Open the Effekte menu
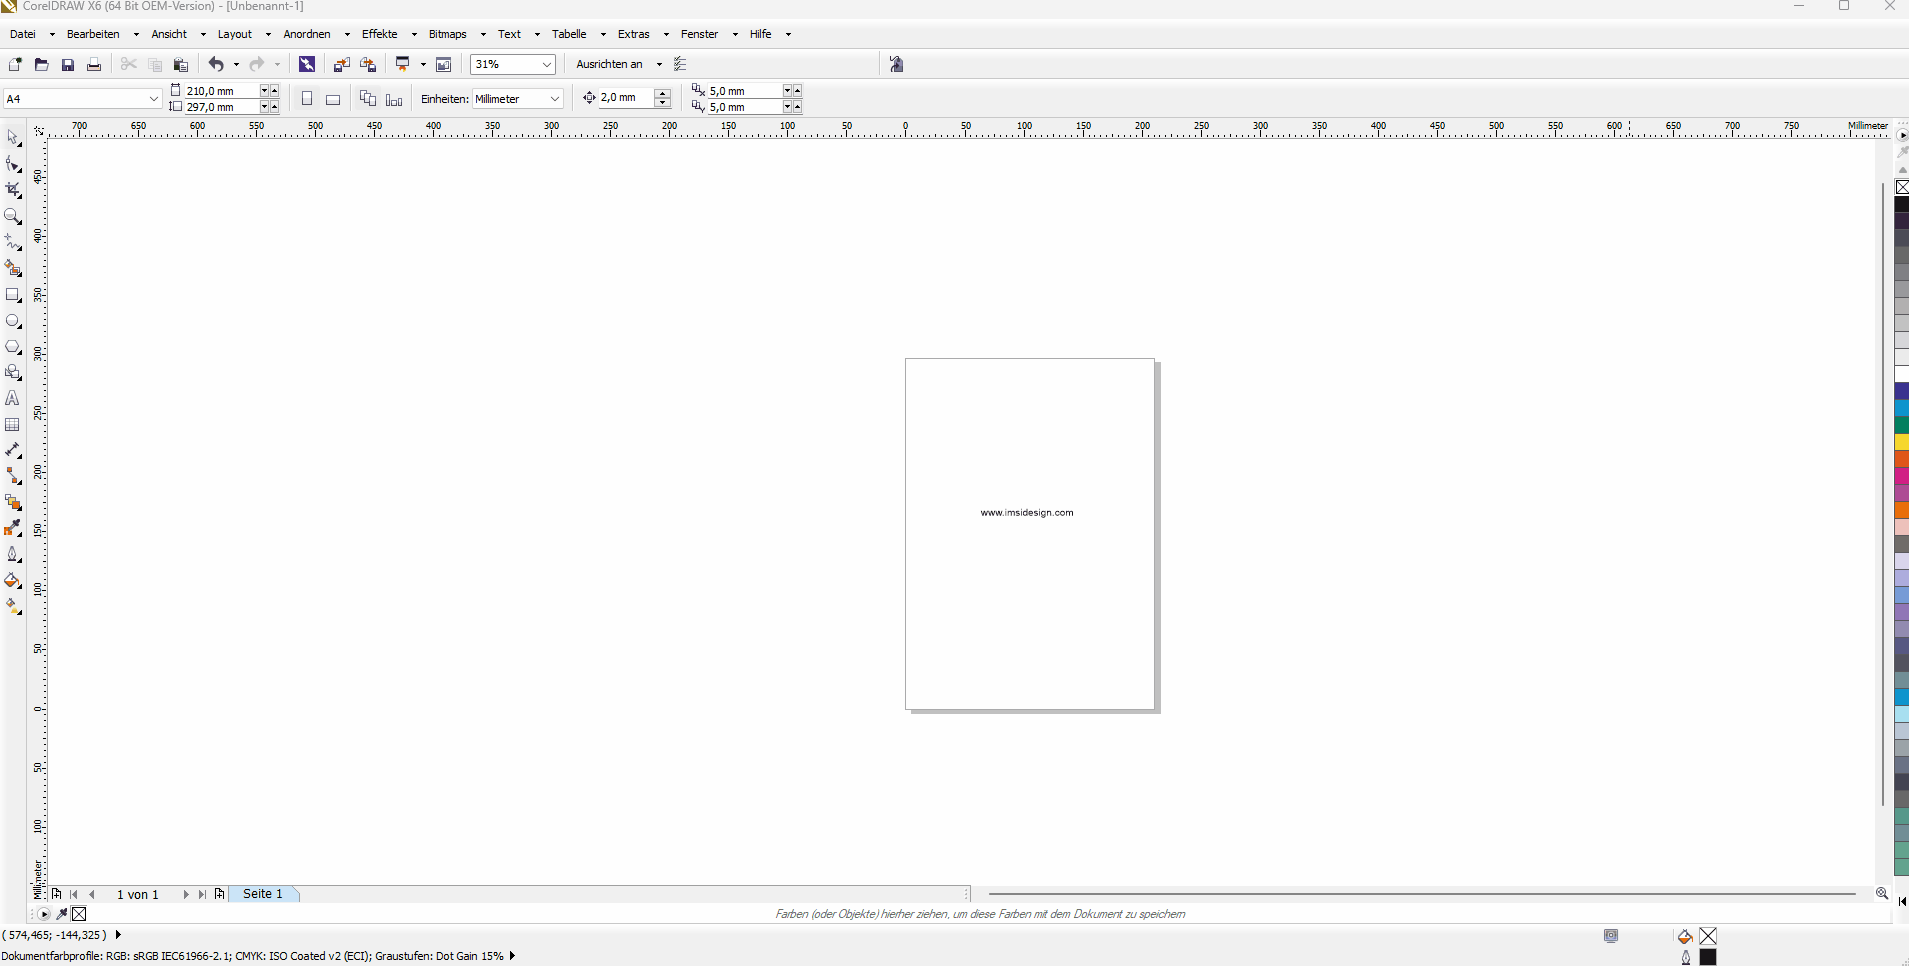The height and width of the screenshot is (966, 1909). point(380,34)
